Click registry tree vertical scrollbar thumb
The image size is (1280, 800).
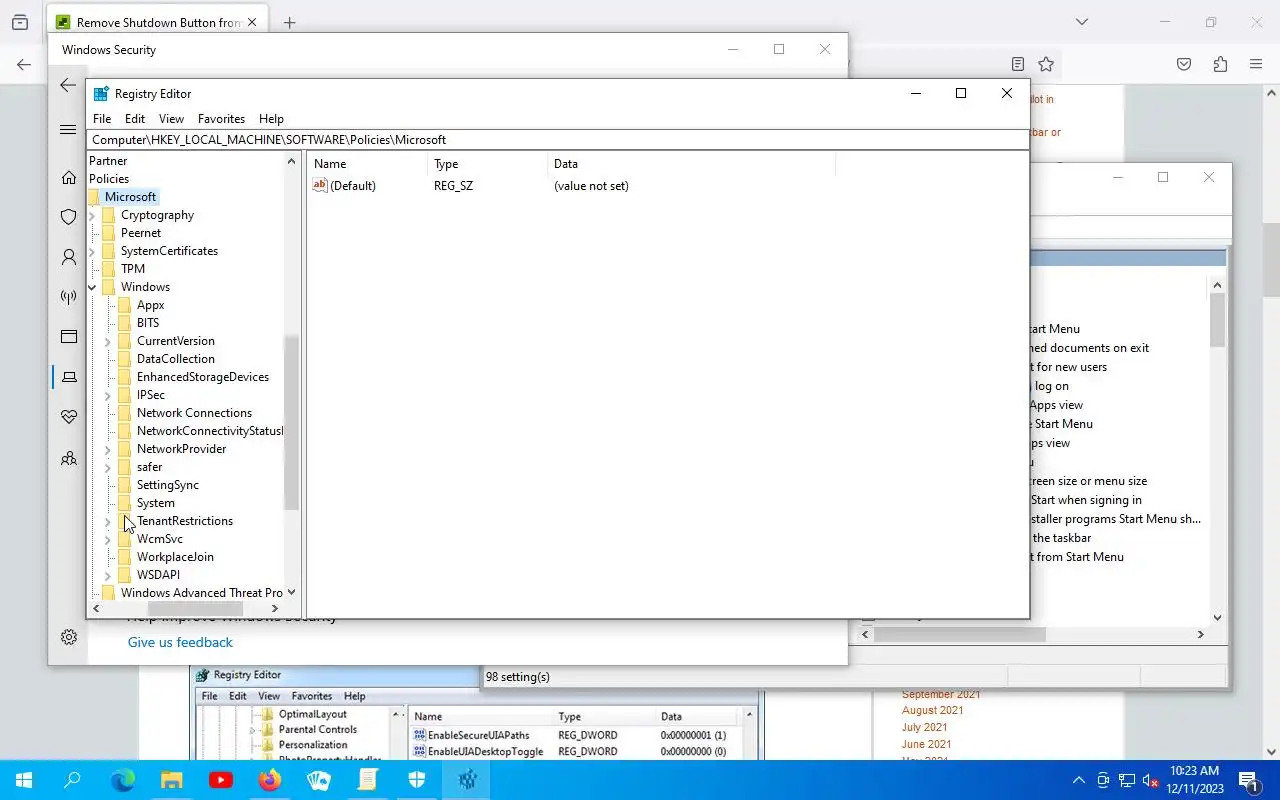pyautogui.click(x=291, y=422)
